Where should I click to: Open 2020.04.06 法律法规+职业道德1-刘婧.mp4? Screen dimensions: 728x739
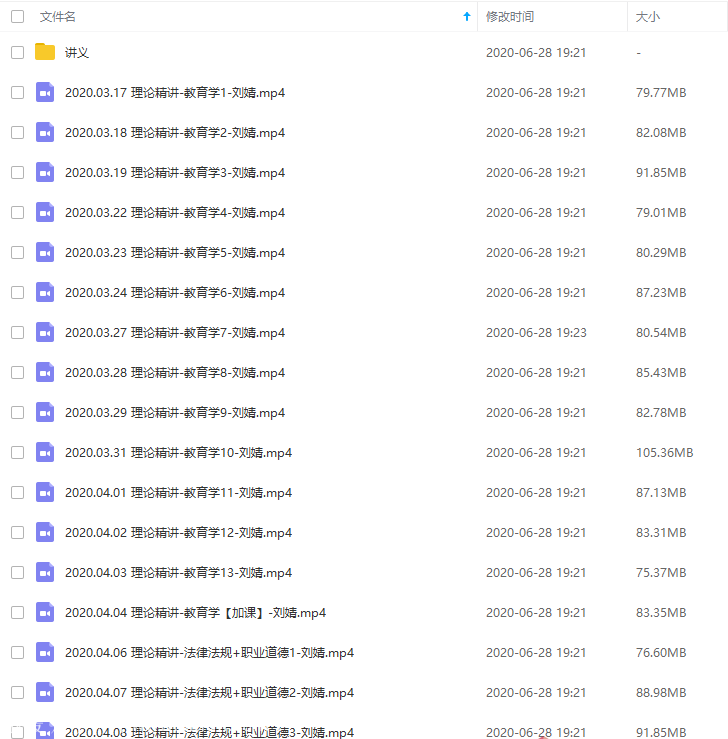(209, 653)
